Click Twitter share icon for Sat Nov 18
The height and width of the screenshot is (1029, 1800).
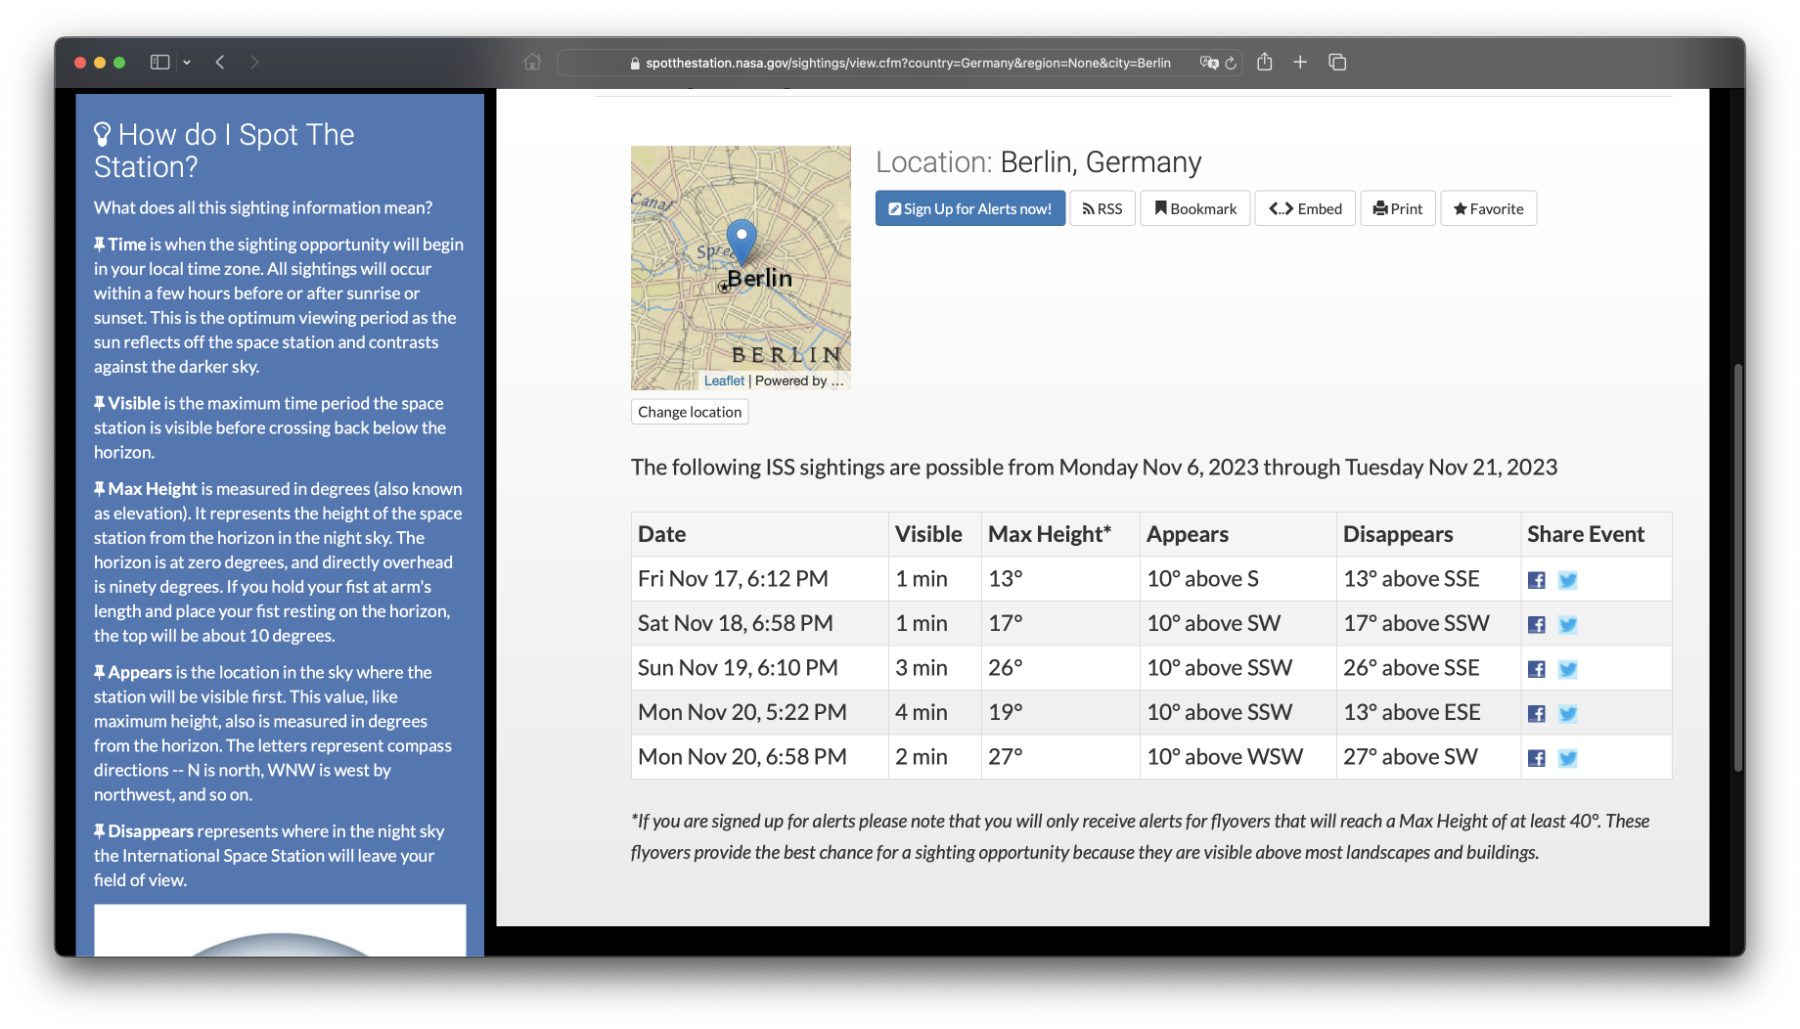[1567, 625]
